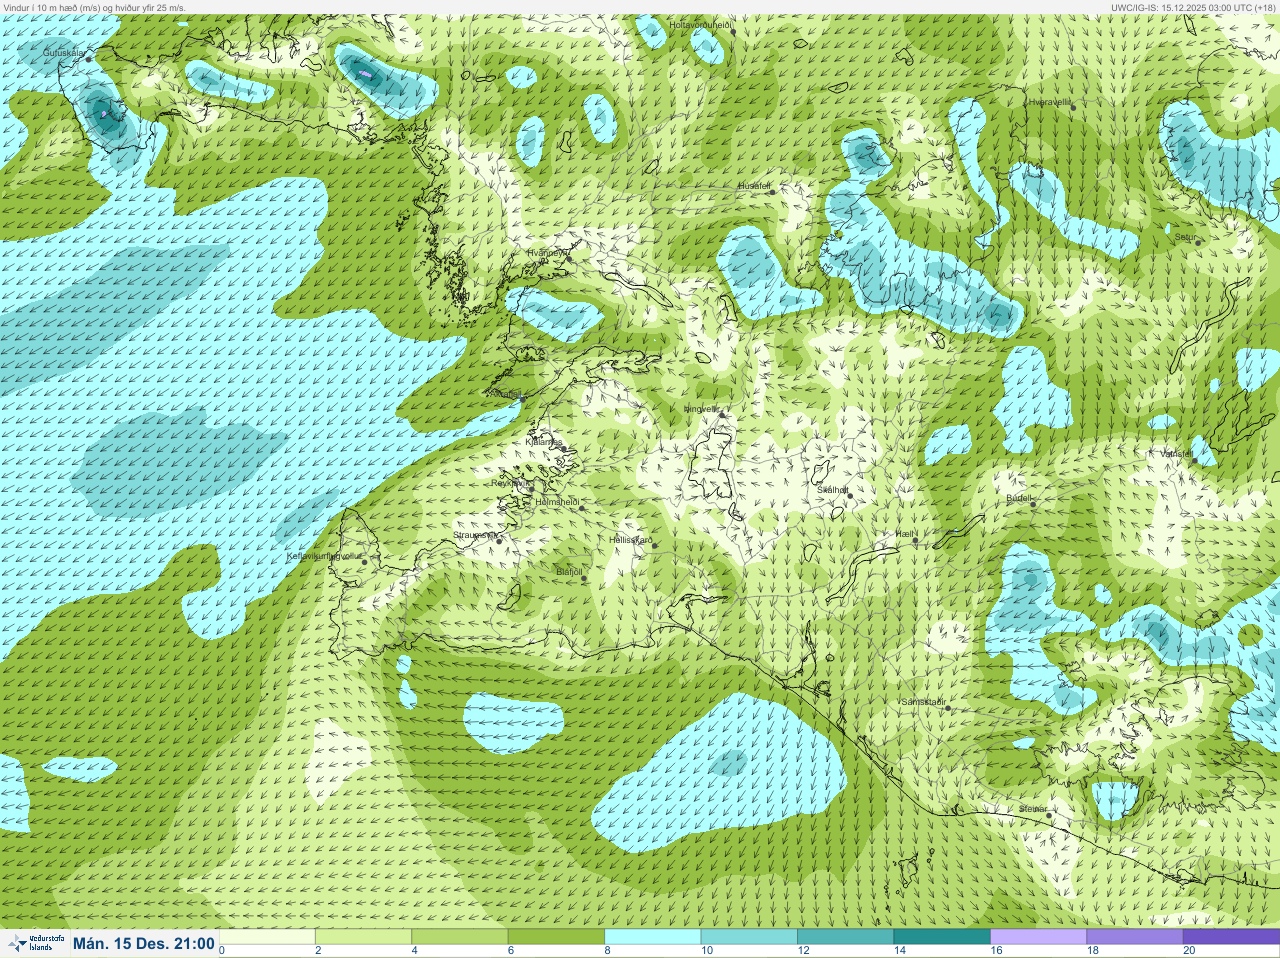Click the Búrfell station label
Screen dimensions: 1280x958
point(1018,497)
